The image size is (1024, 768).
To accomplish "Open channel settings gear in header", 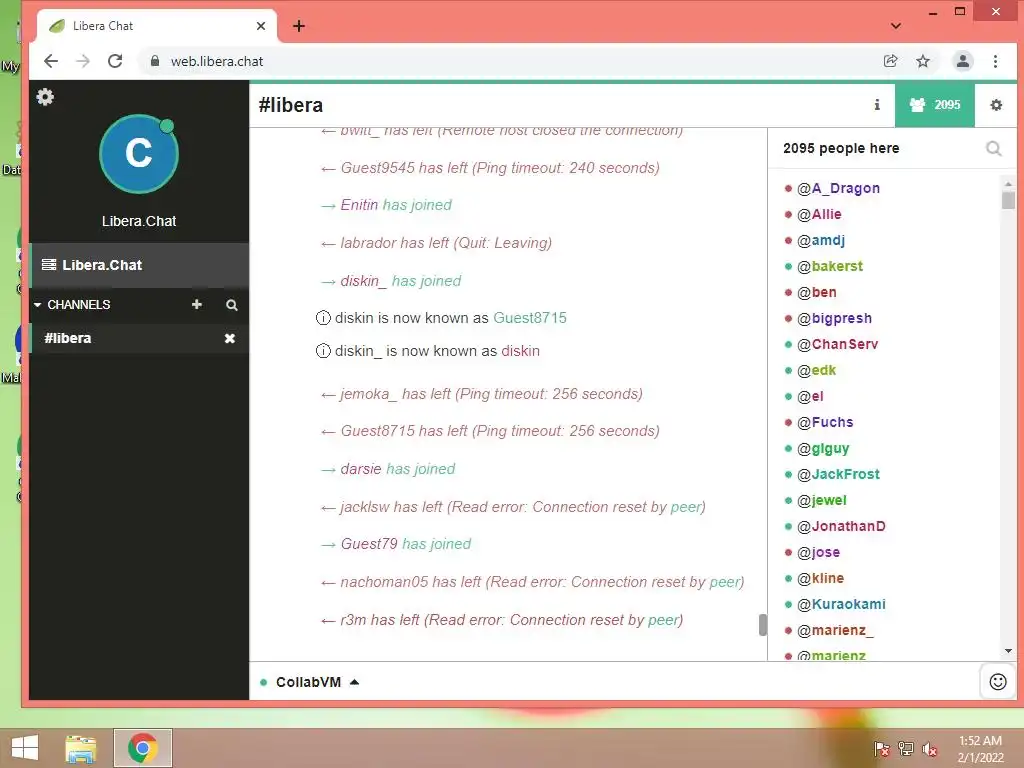I will (x=996, y=104).
